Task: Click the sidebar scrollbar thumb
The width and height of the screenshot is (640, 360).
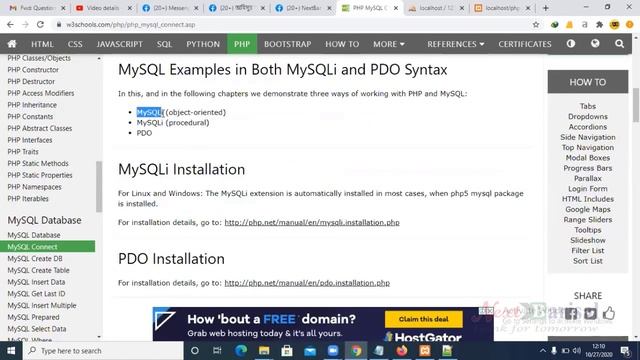Action: click(x=99, y=187)
